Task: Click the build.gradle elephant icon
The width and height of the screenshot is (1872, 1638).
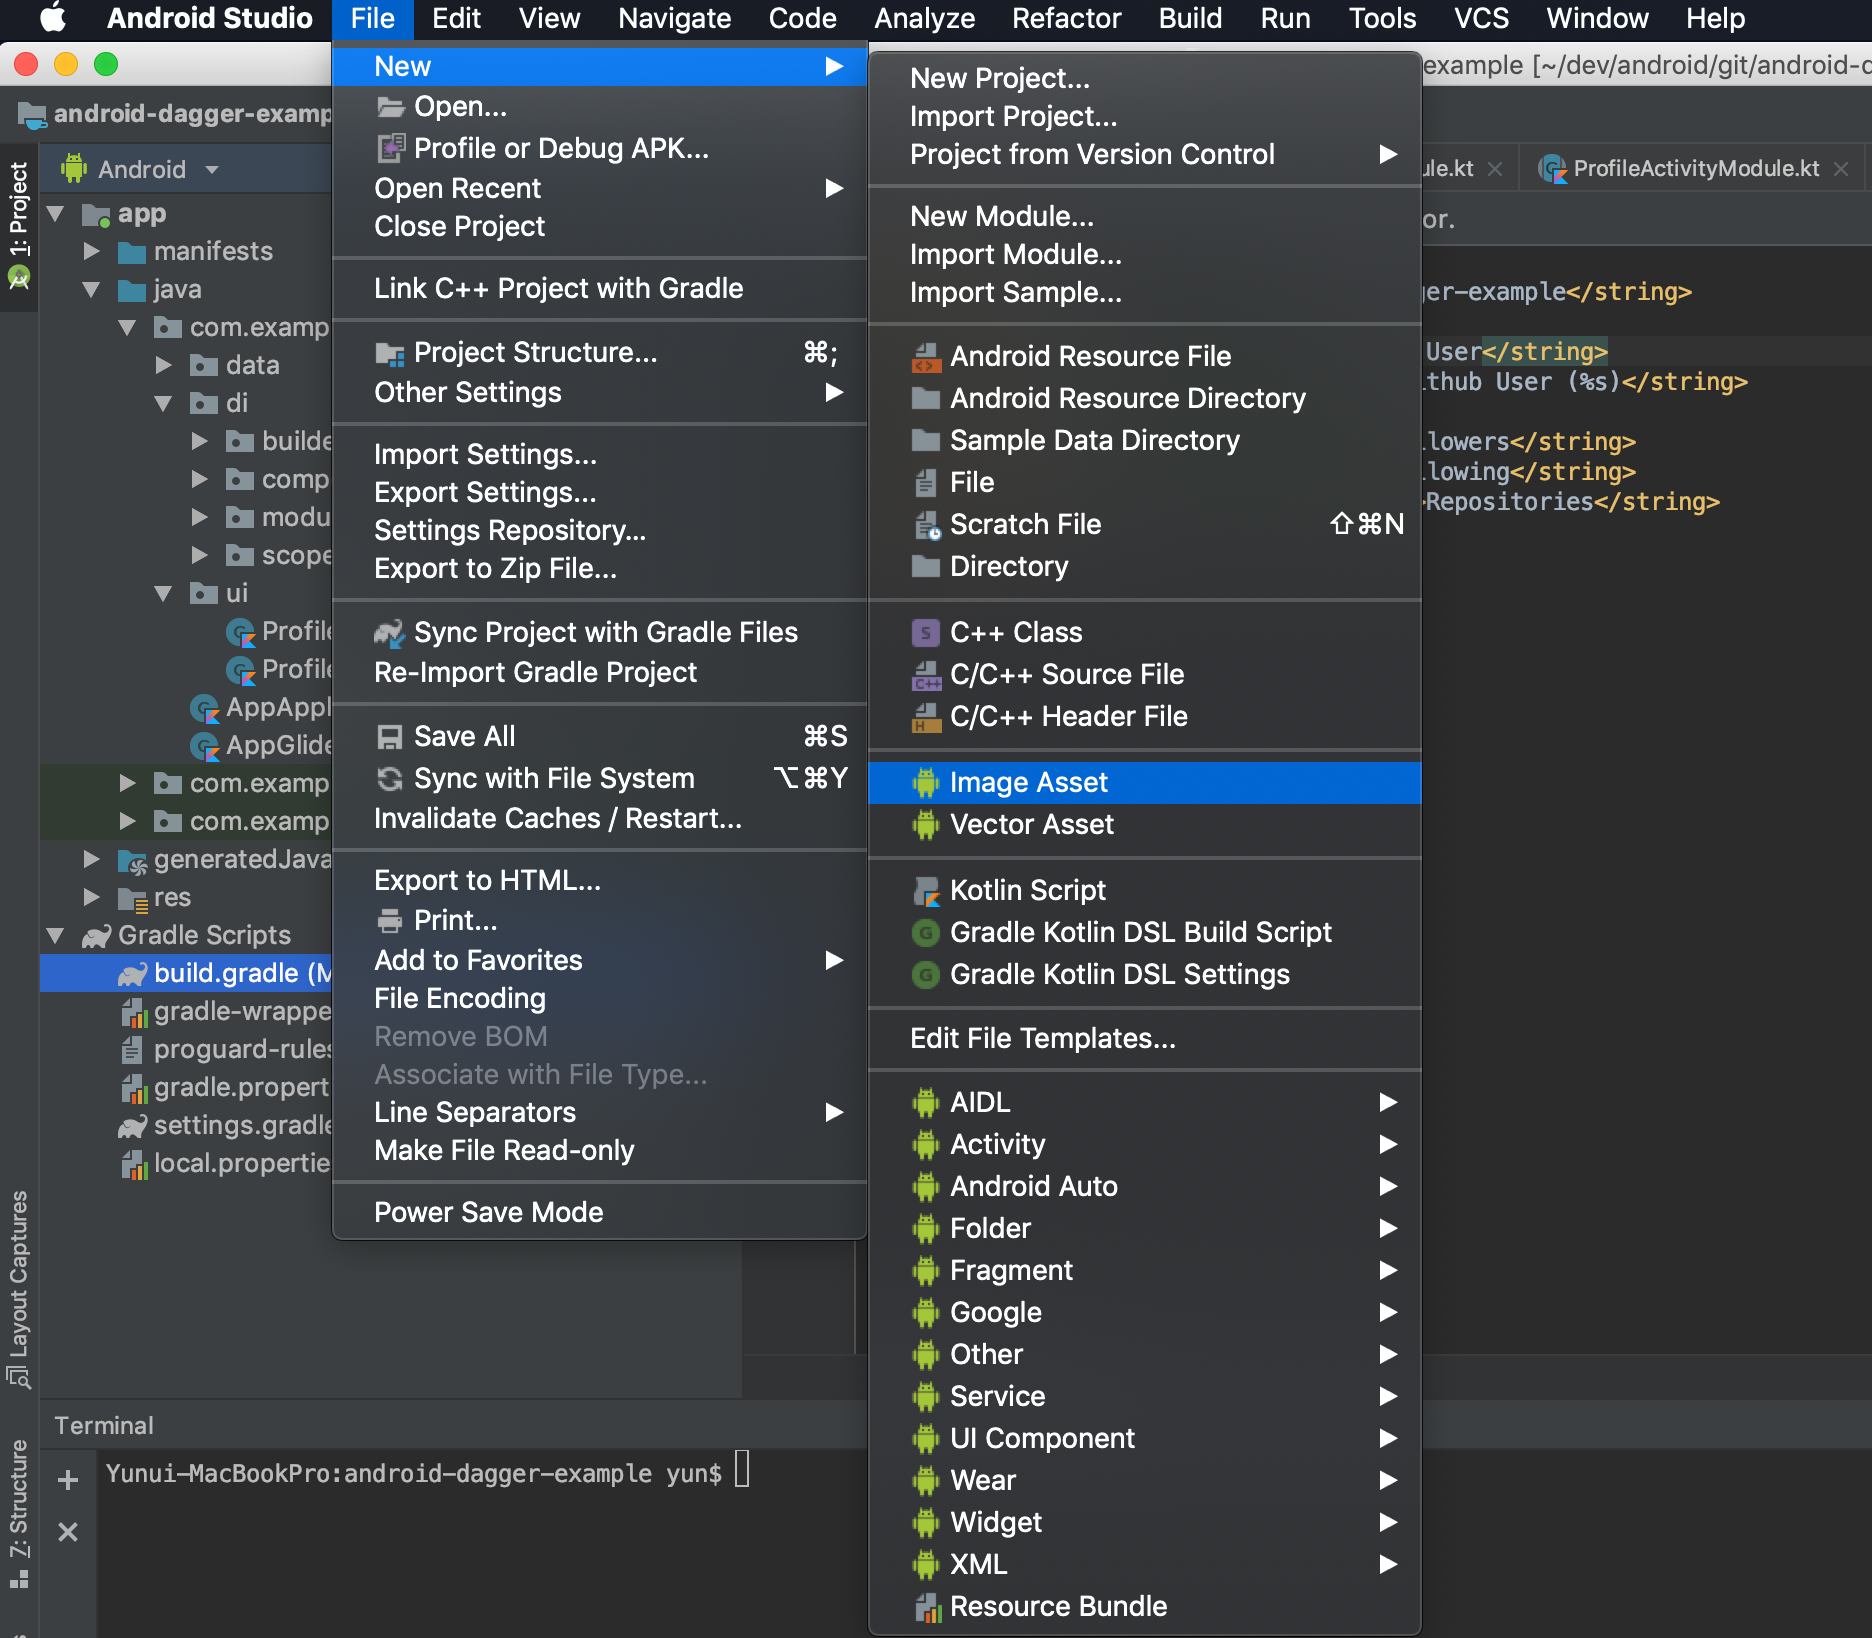Action: [x=132, y=974]
